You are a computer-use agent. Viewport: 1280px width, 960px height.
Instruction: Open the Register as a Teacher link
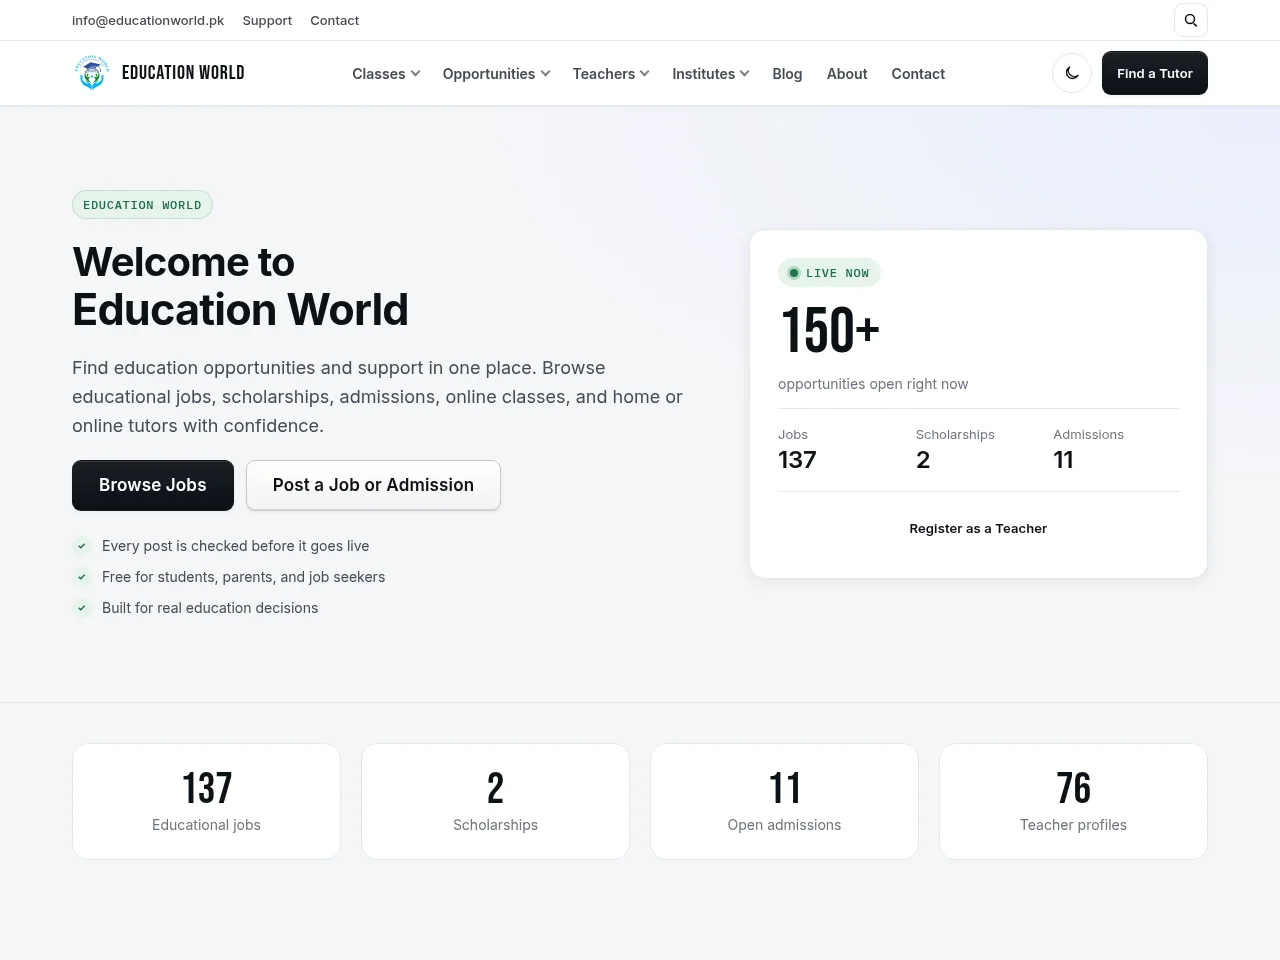click(x=978, y=528)
